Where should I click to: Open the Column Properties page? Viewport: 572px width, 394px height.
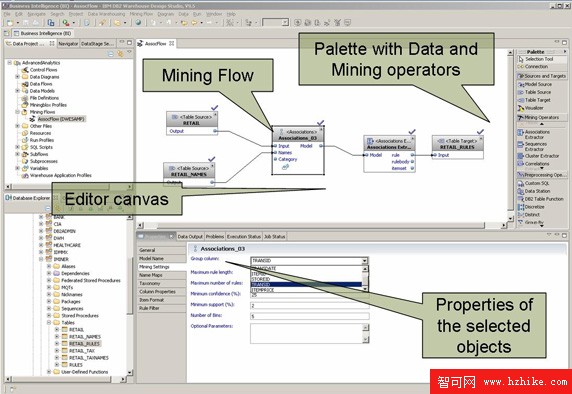coord(162,292)
